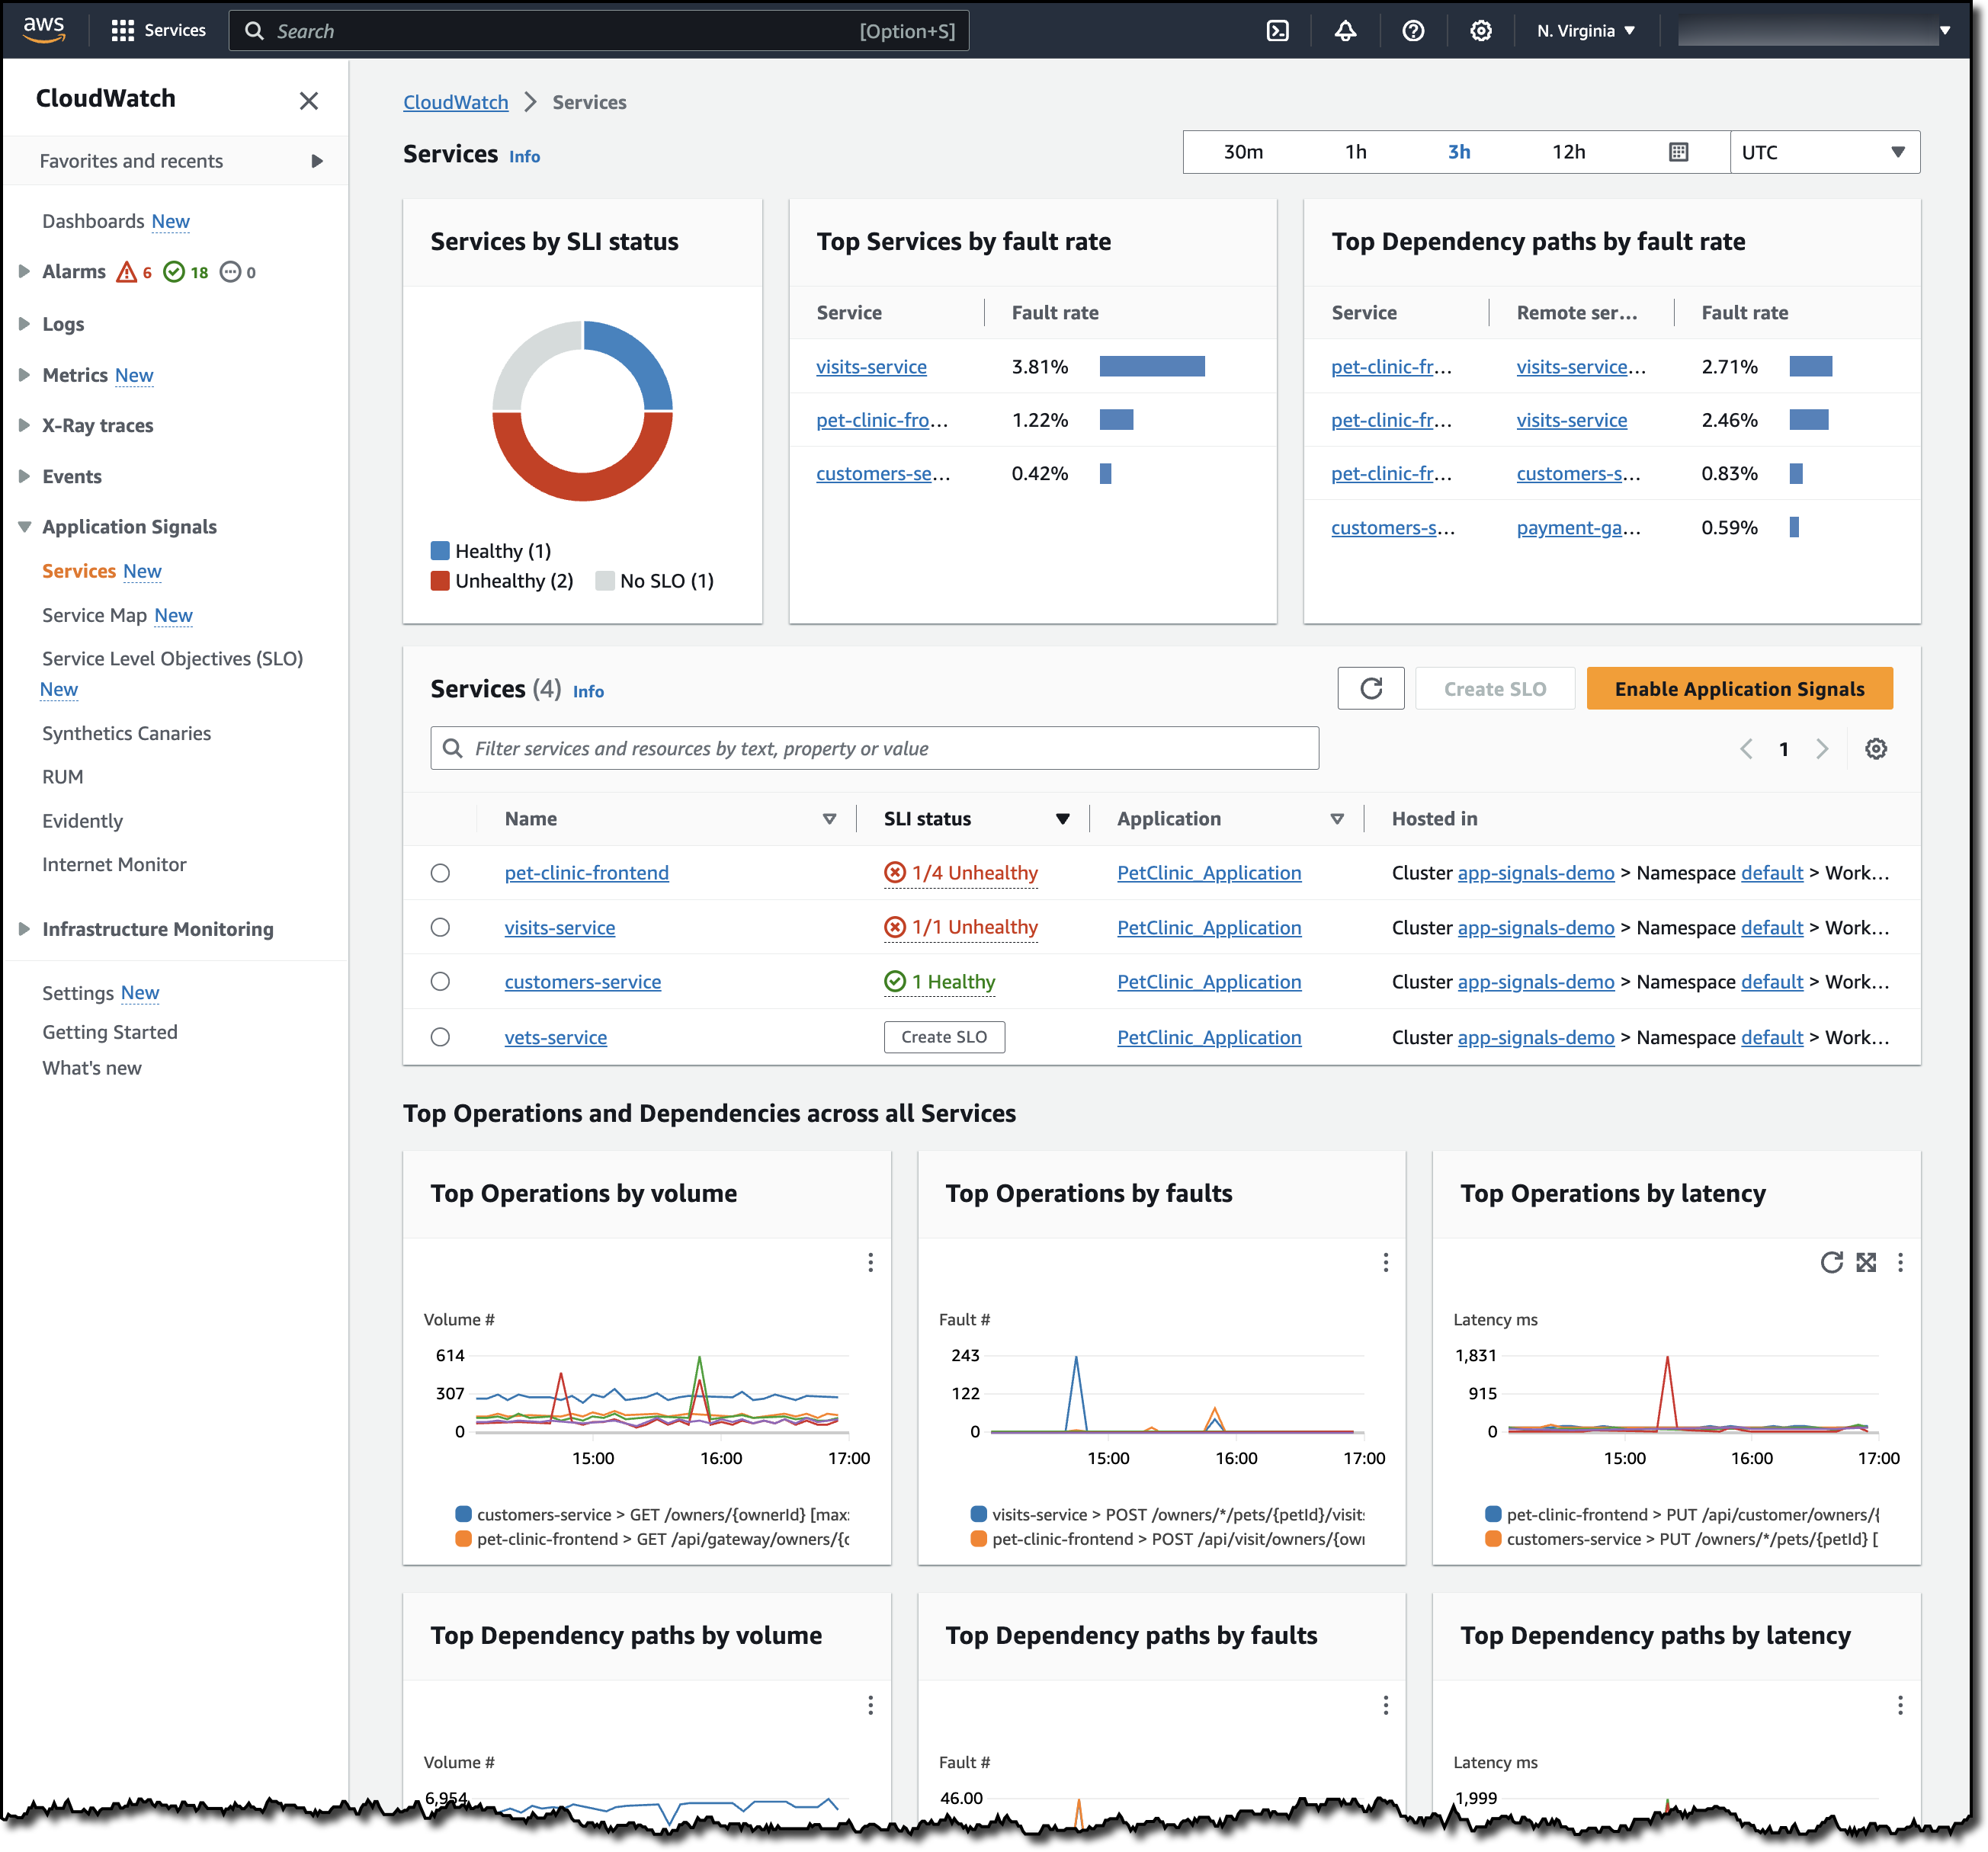Select the radio button for pet-clinic-frontend
Screen dimensions: 1988x1852
[440, 873]
